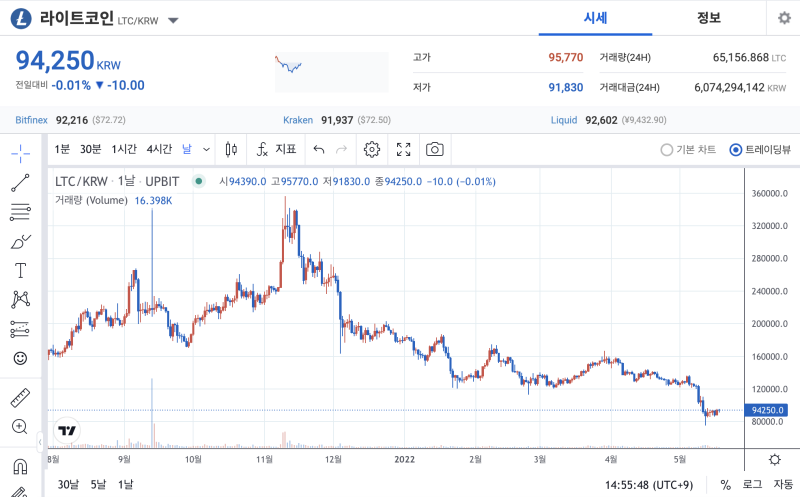Switch to the 정보 tab
The height and width of the screenshot is (497, 800).
click(709, 18)
